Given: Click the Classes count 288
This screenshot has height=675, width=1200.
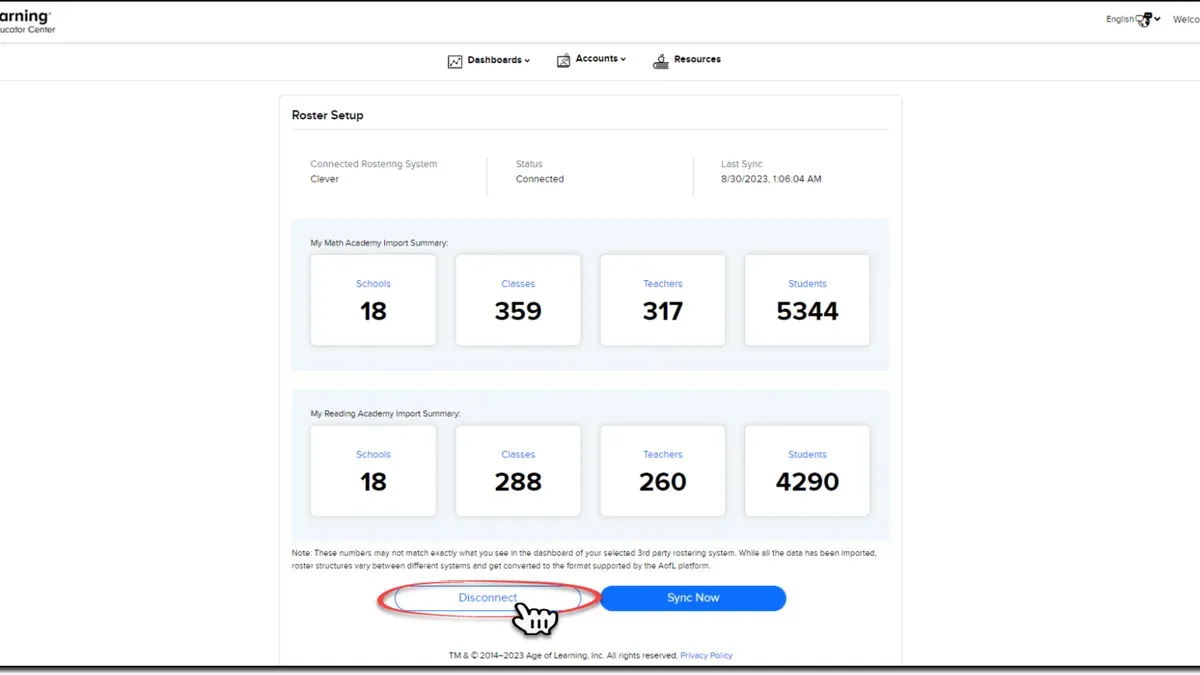Looking at the screenshot, I should (518, 482).
